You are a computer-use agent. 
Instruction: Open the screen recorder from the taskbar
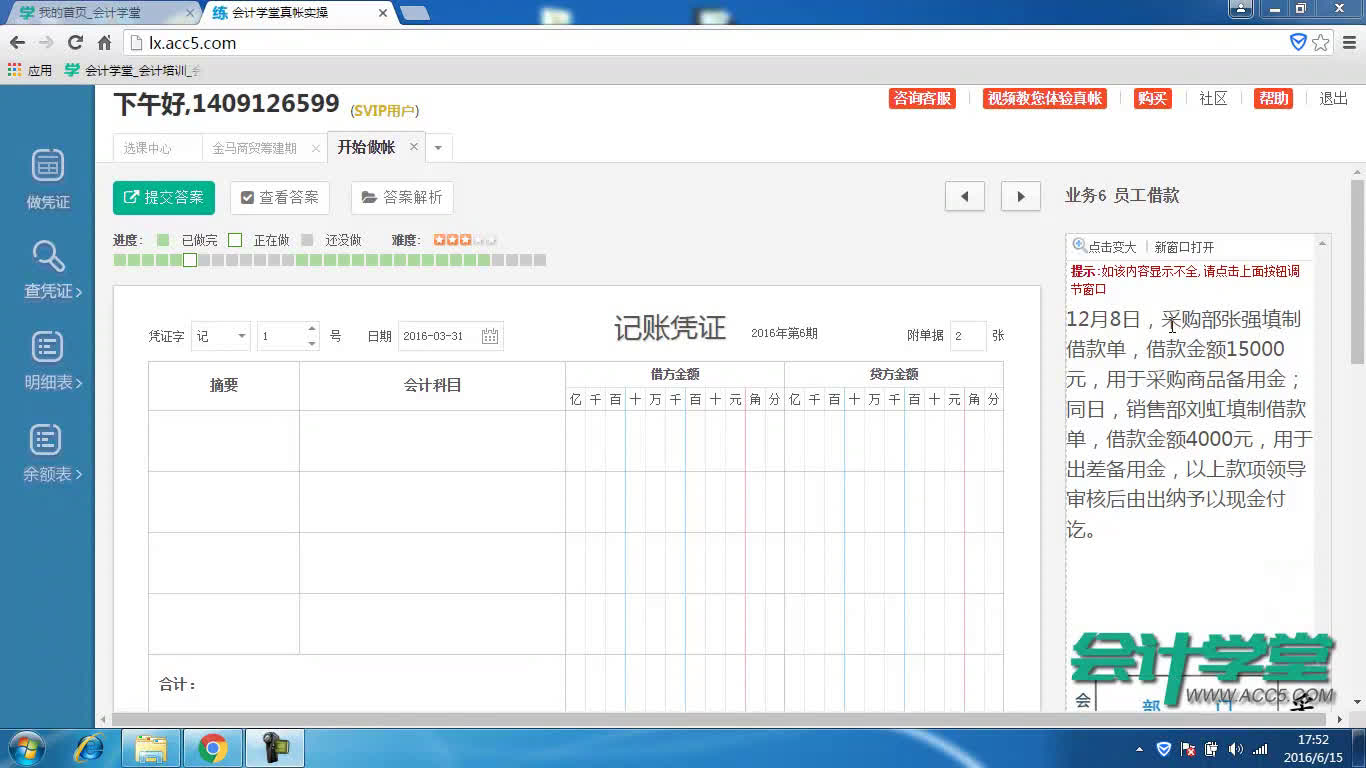click(x=273, y=747)
